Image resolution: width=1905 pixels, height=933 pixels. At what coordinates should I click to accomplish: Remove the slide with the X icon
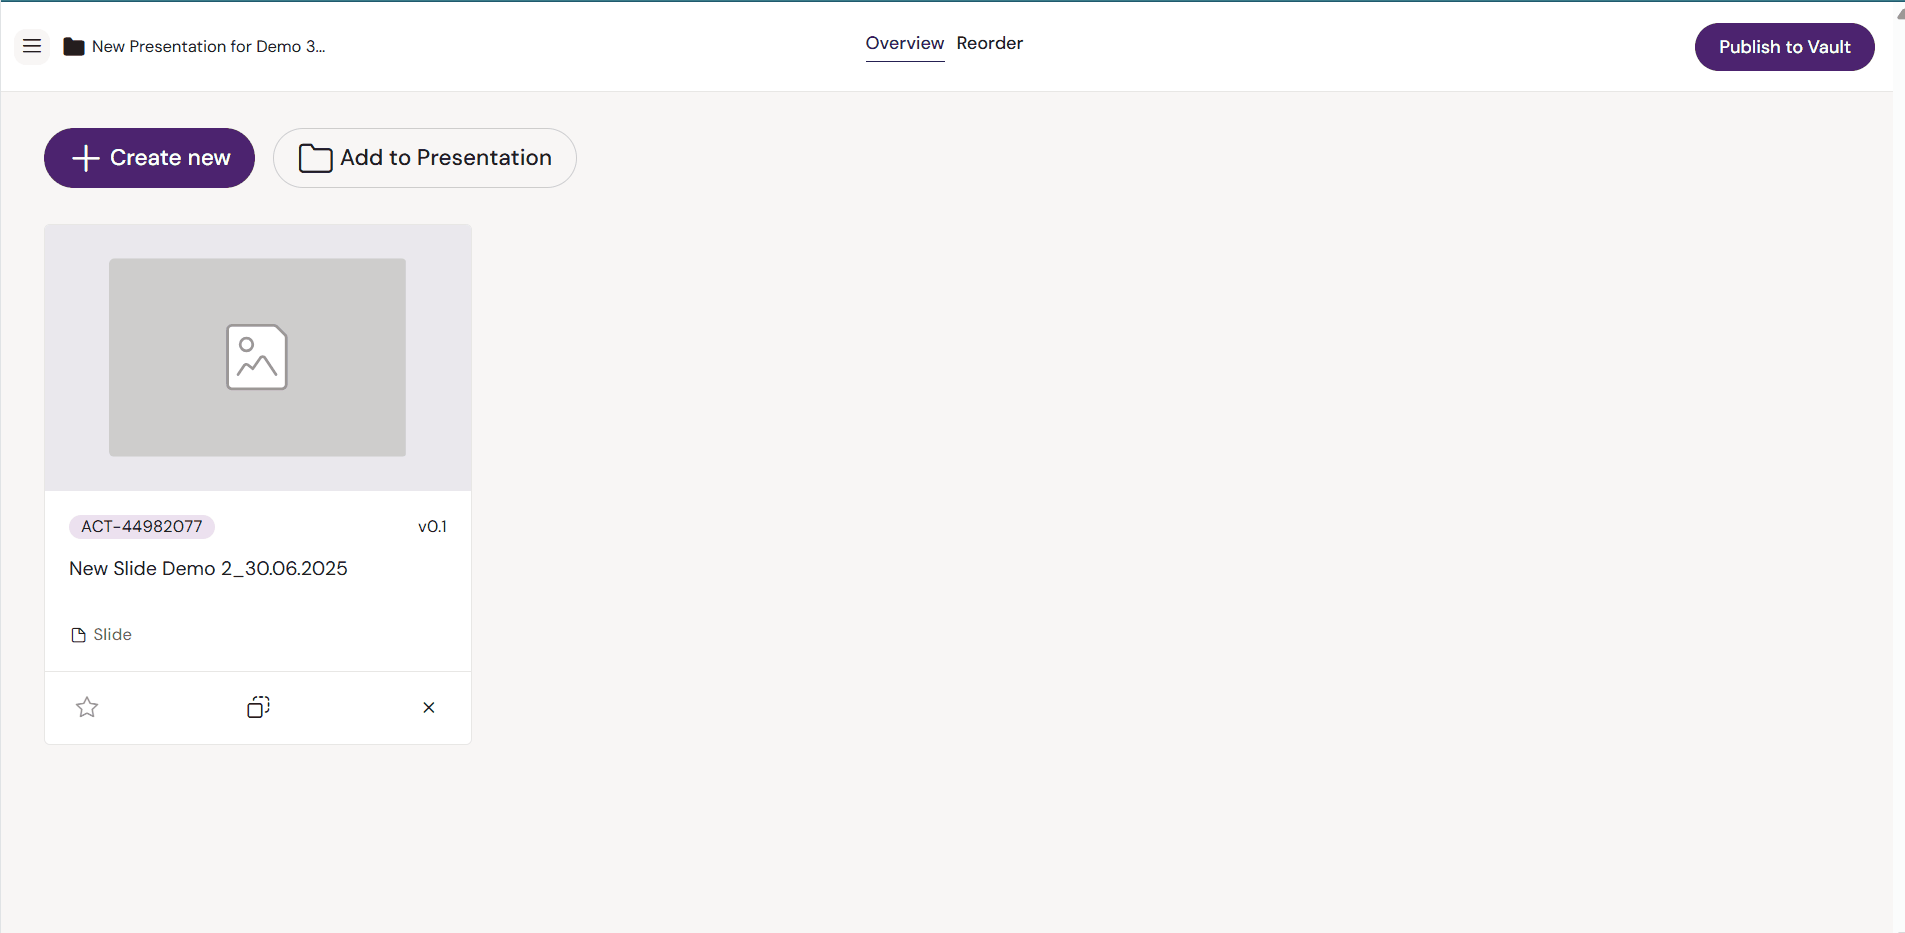click(x=429, y=707)
